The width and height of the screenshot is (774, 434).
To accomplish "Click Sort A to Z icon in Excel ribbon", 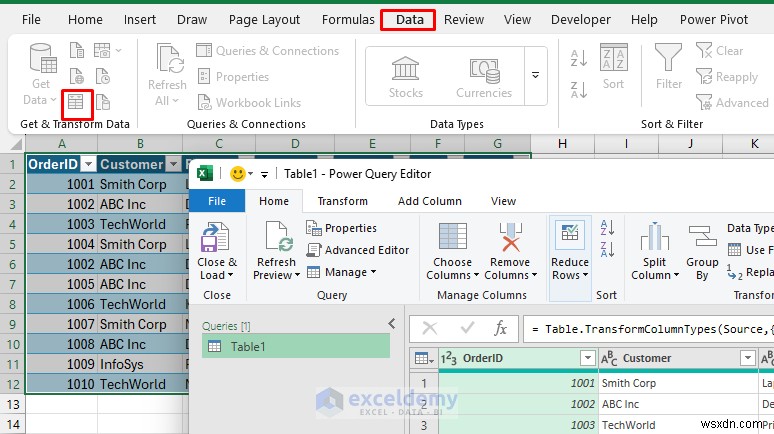I will pyautogui.click(x=579, y=59).
